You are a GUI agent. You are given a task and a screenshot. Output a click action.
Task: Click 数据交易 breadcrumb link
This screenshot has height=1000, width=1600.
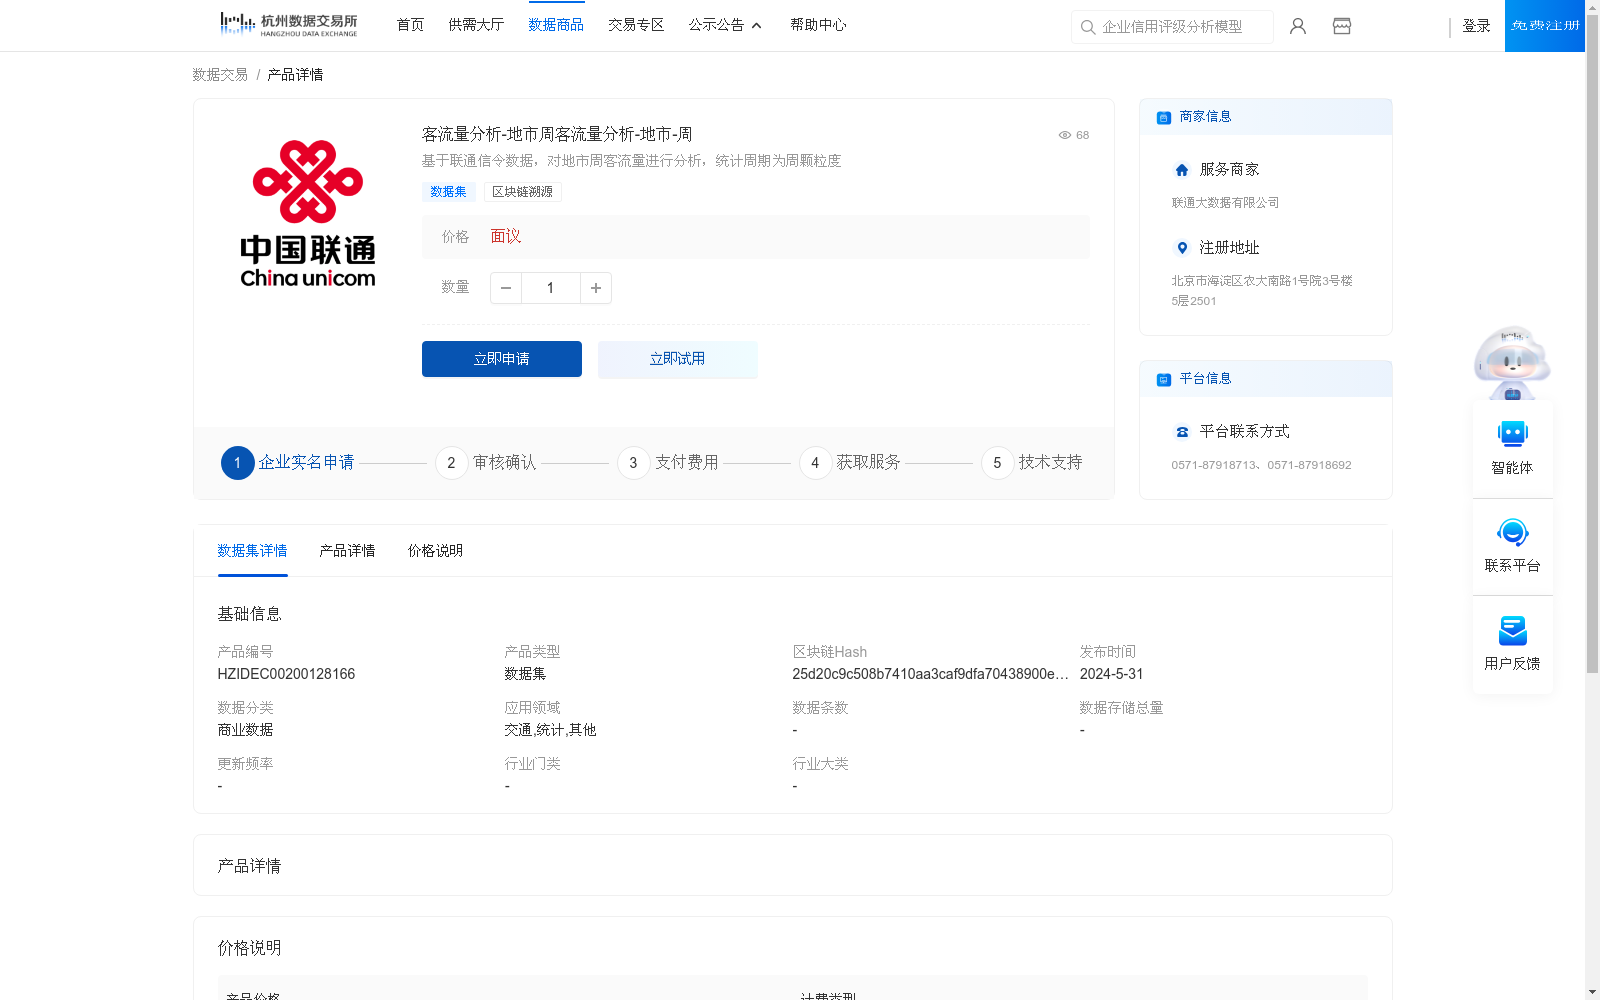(x=220, y=75)
